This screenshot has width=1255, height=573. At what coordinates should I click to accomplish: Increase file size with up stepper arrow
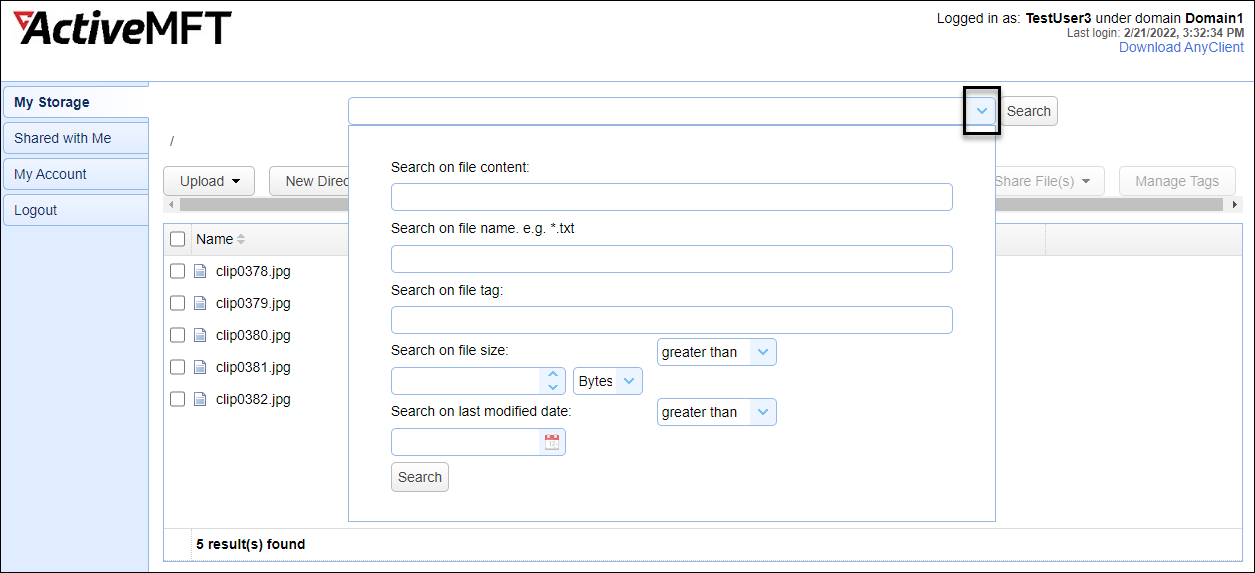click(x=553, y=375)
